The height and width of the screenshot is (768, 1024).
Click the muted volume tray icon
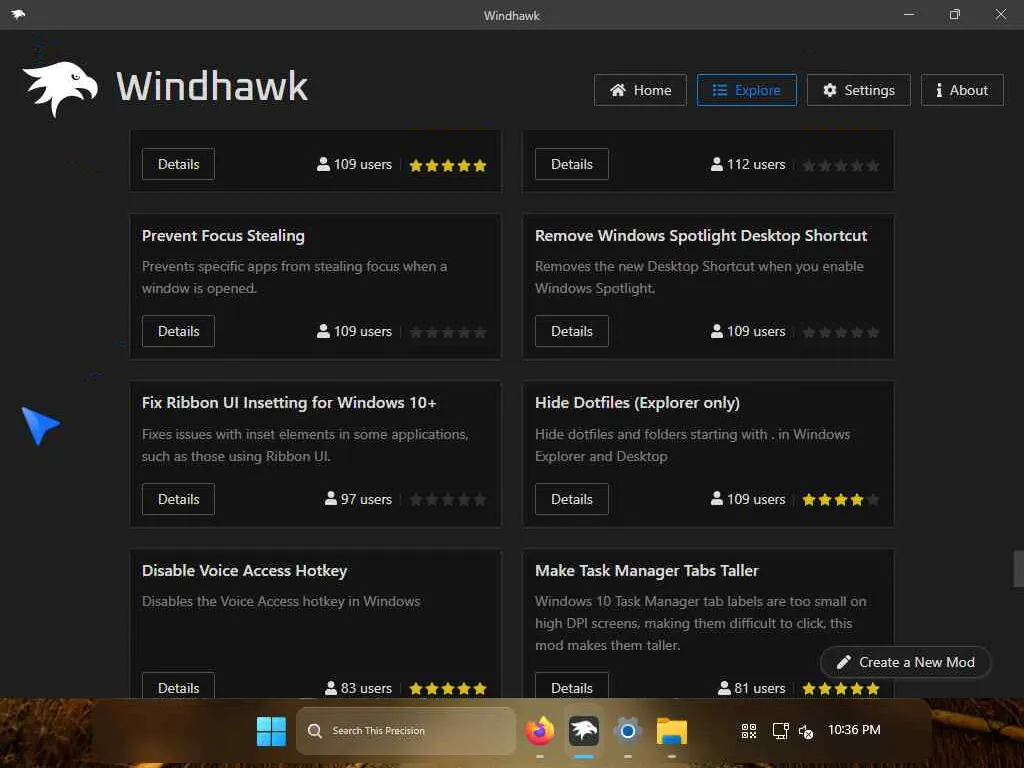[x=806, y=731]
